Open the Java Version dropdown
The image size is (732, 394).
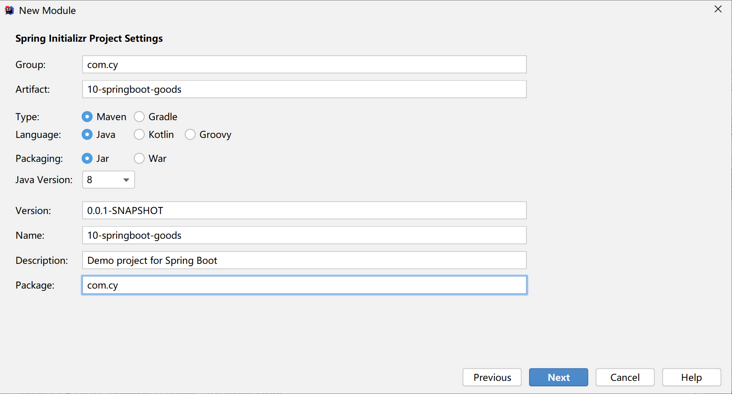pyautogui.click(x=108, y=180)
